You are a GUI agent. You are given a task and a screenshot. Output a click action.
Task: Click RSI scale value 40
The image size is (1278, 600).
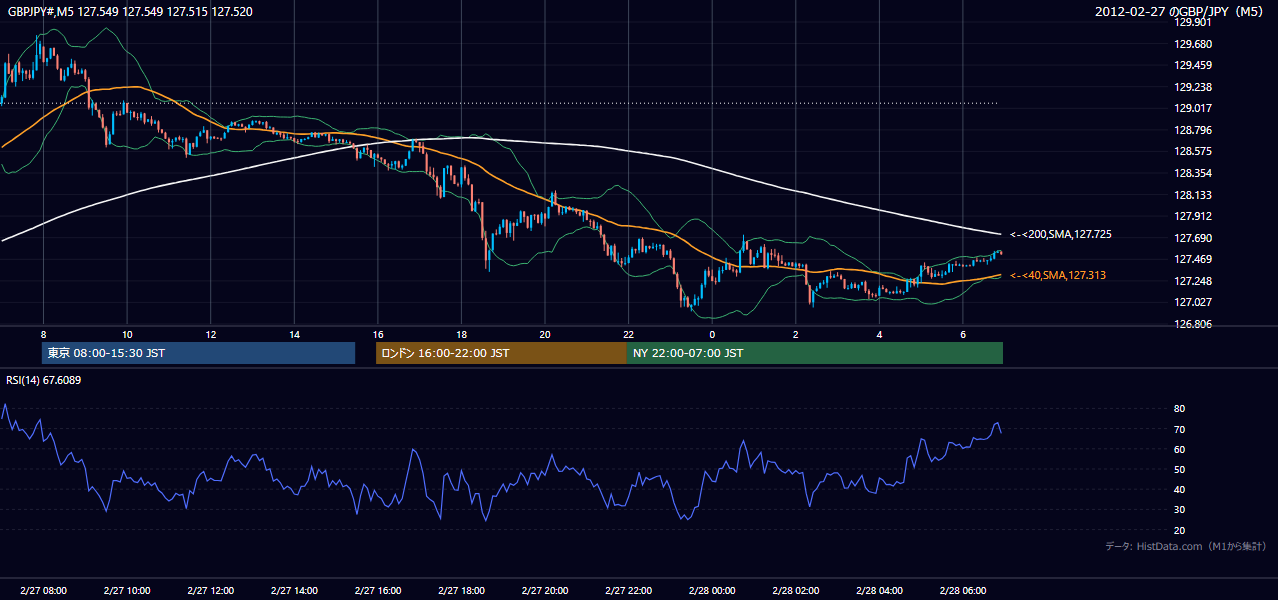1180,489
